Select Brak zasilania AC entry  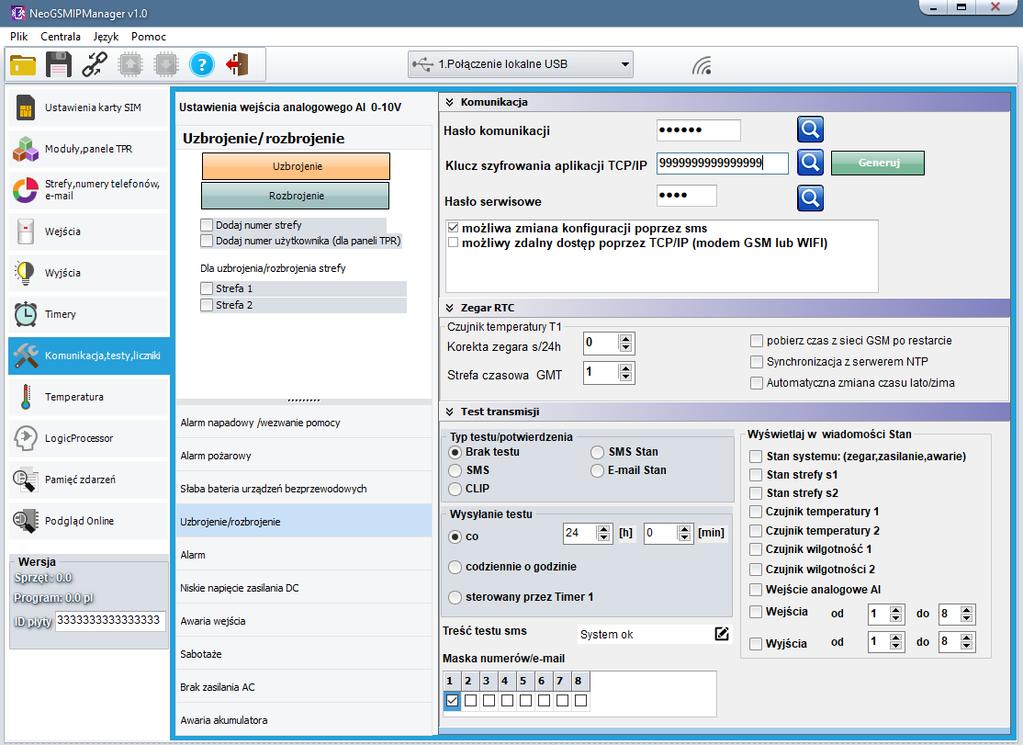coord(304,687)
